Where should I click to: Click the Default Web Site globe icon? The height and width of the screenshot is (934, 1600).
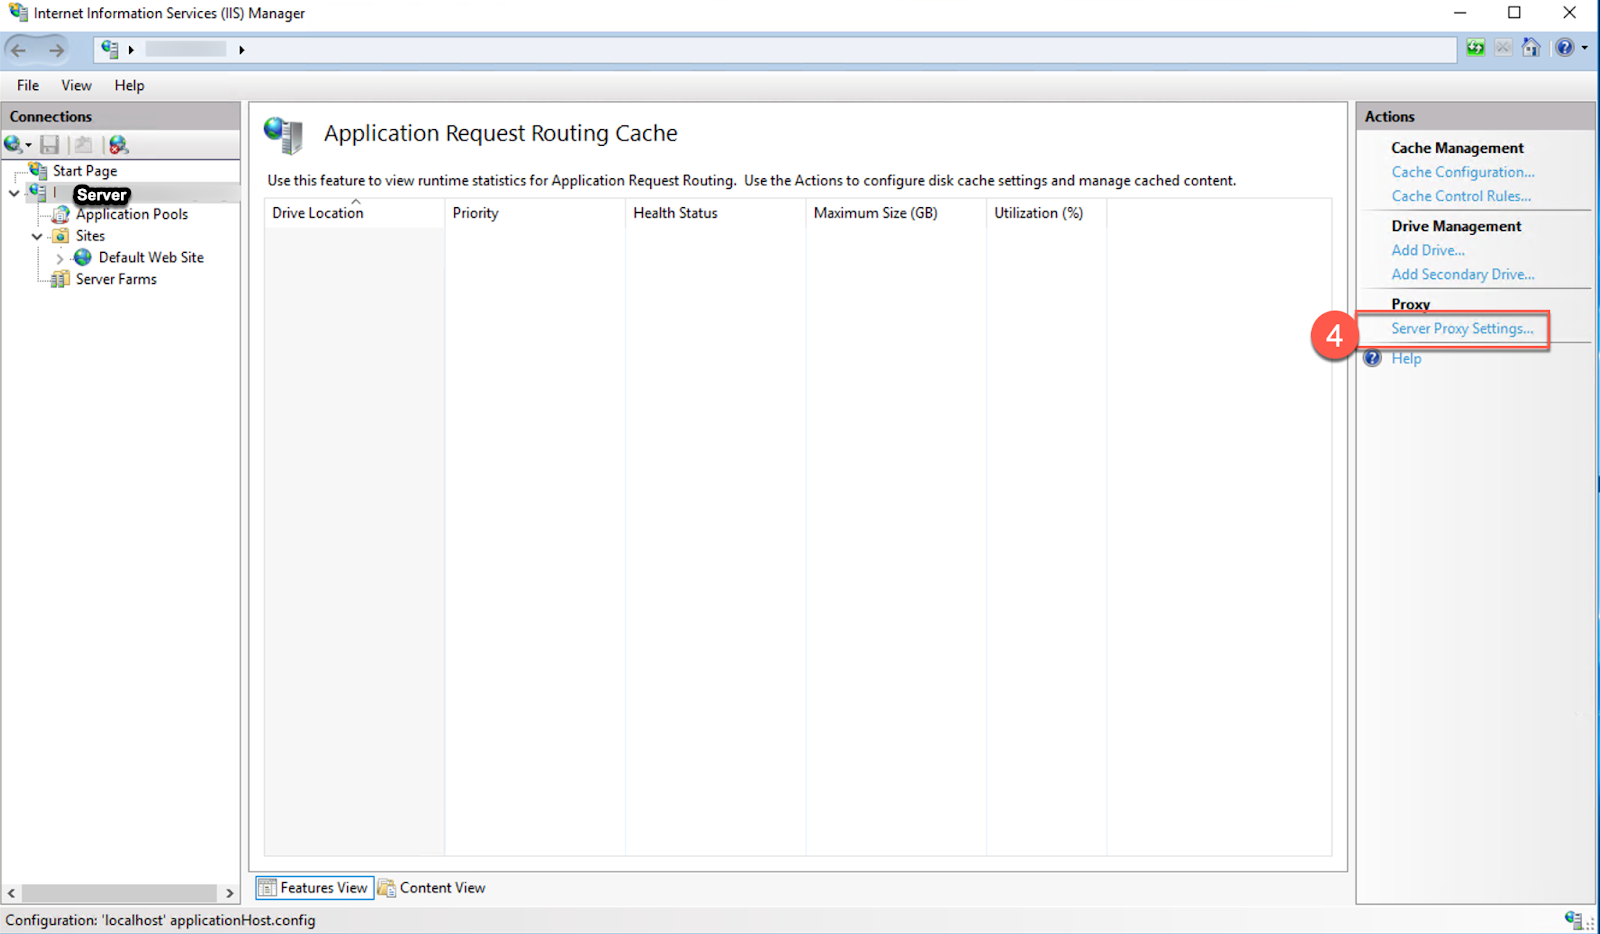83,257
